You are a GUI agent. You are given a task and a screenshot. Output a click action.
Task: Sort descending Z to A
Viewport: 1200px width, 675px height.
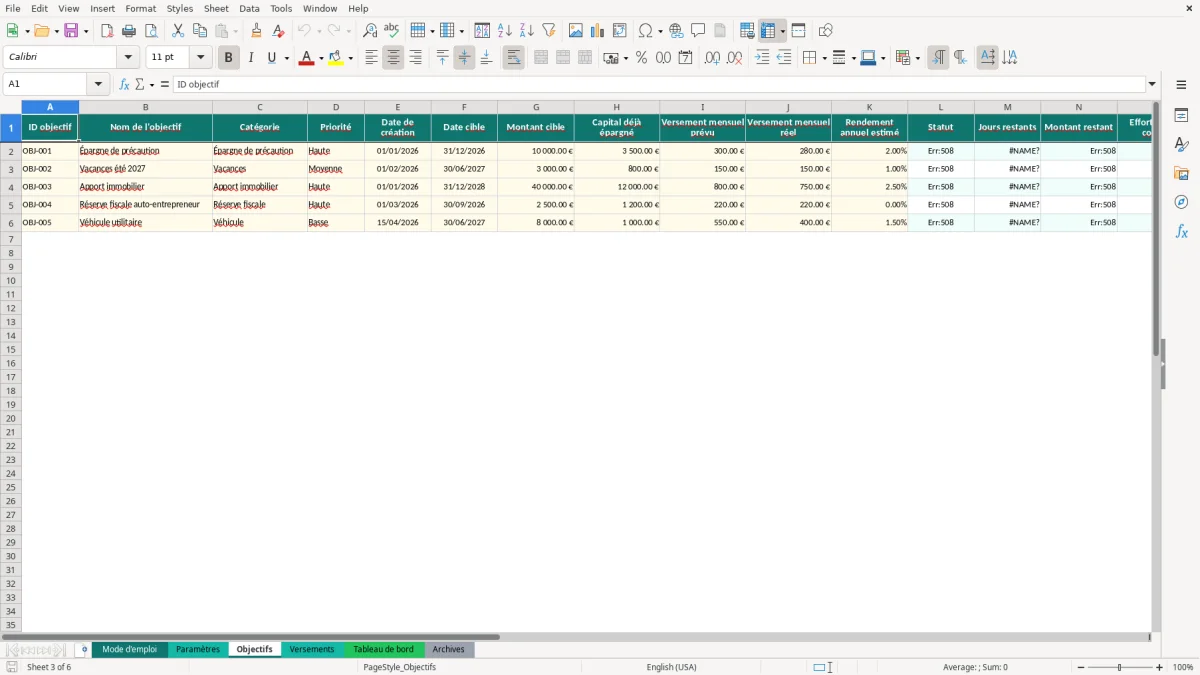[527, 31]
